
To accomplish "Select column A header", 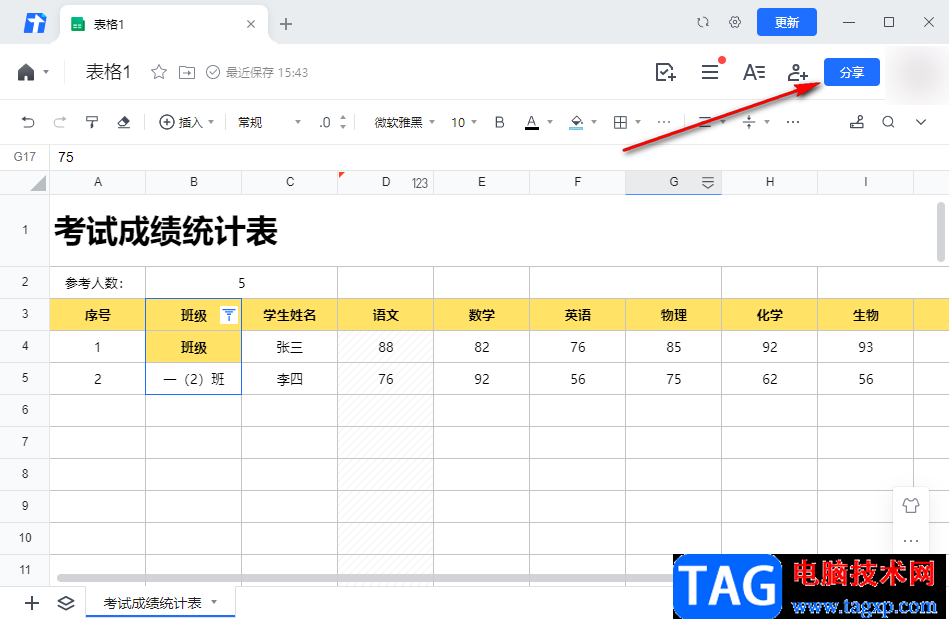I will point(97,182).
